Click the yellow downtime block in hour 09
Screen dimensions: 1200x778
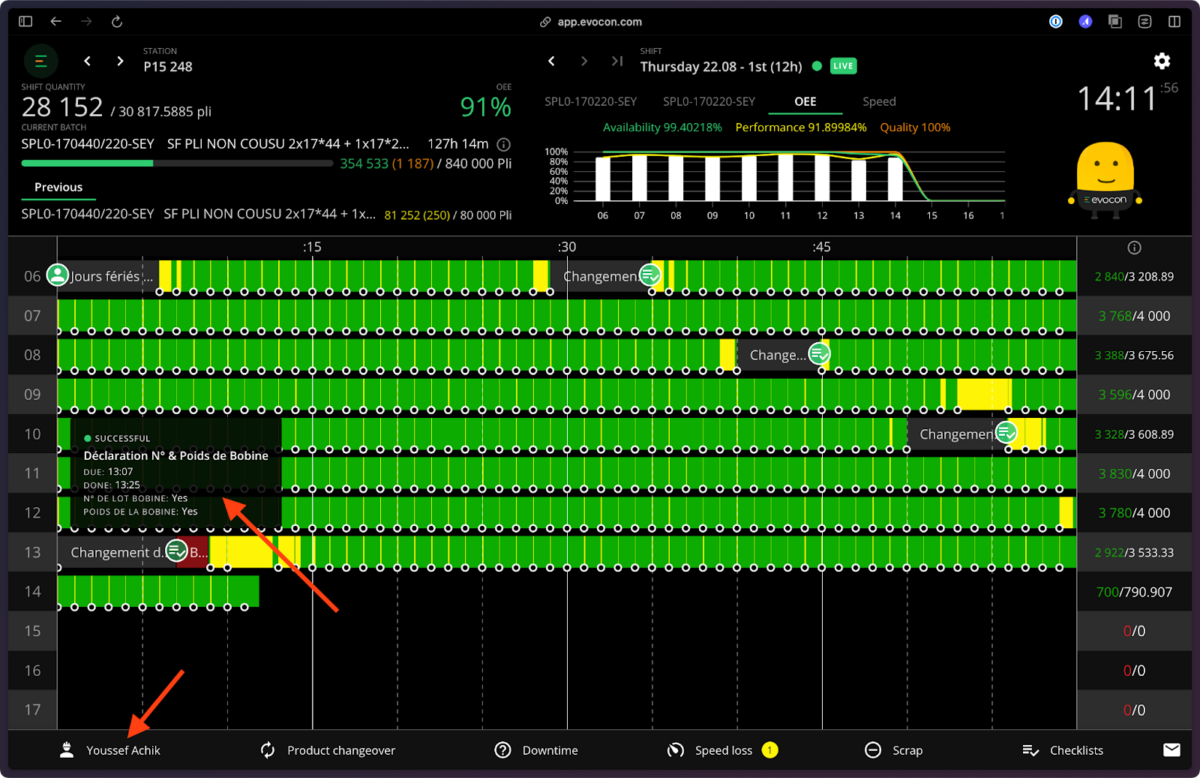(983, 394)
